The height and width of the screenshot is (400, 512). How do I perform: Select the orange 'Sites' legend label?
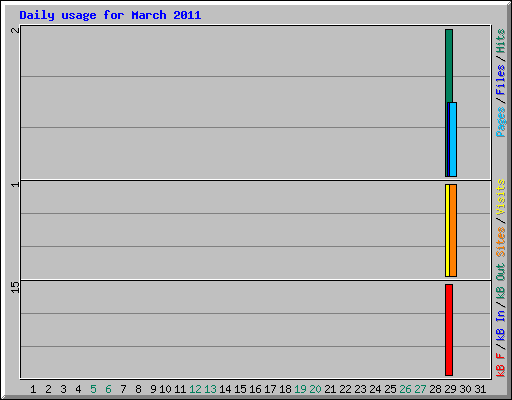(x=500, y=241)
